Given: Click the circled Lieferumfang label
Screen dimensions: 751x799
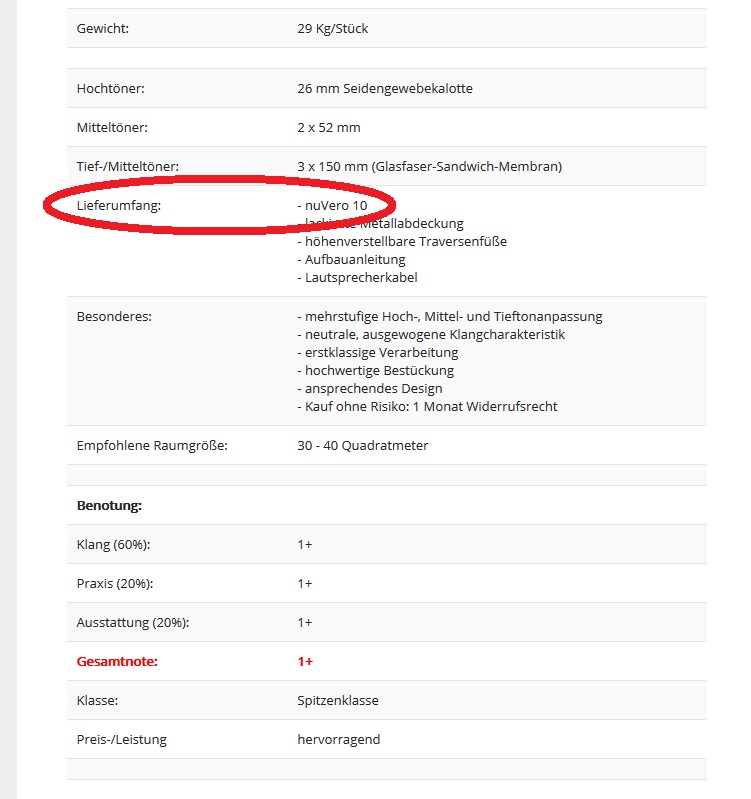Looking at the screenshot, I should 118,205.
